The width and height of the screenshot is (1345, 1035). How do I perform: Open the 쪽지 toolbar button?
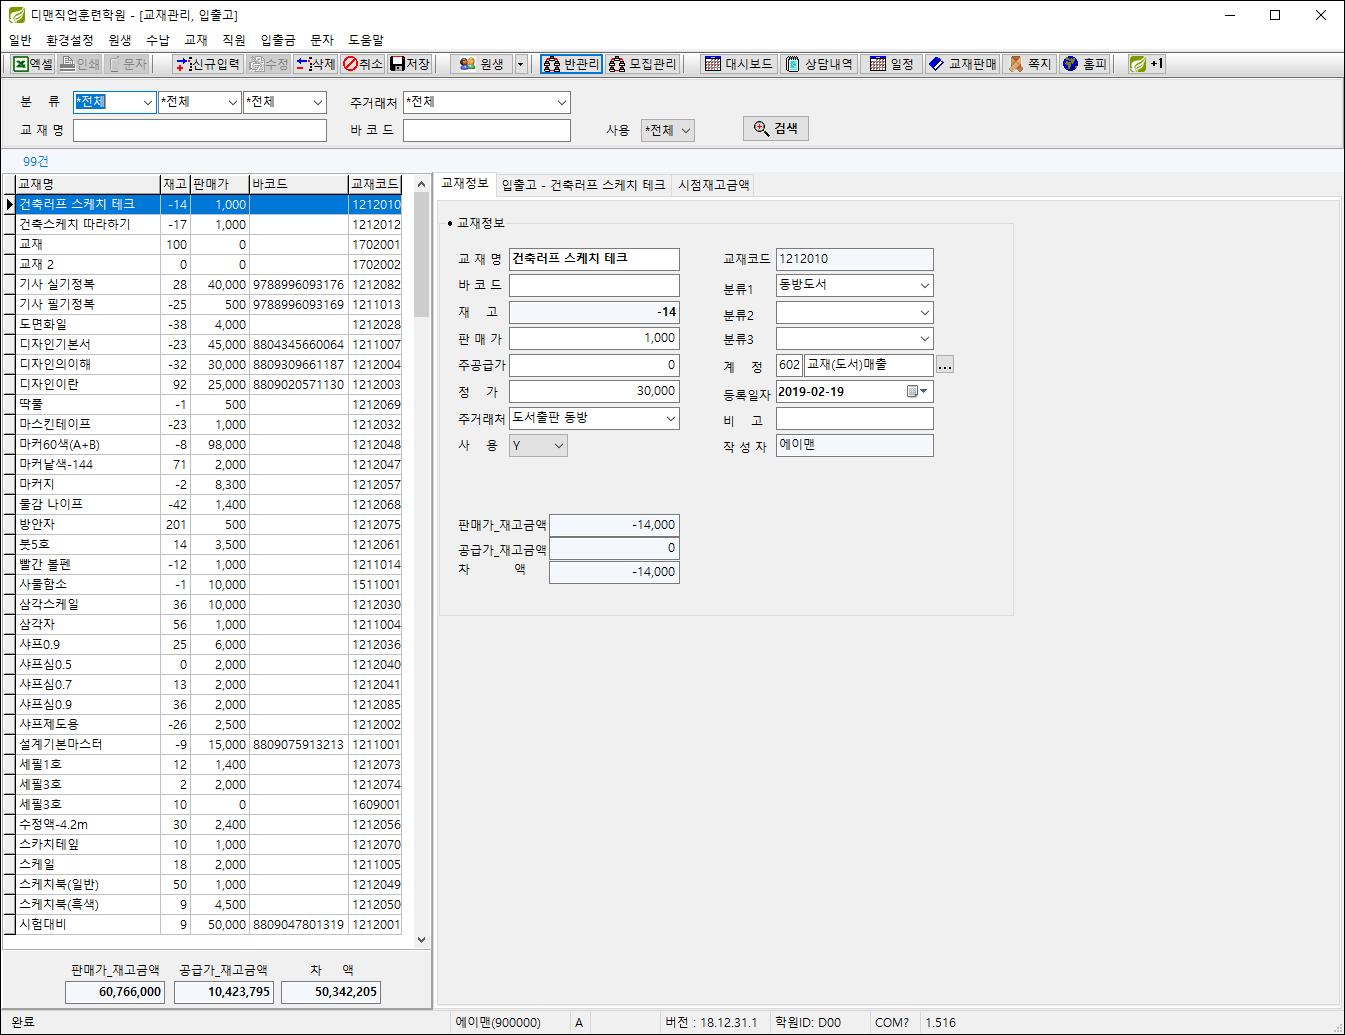click(x=1030, y=64)
